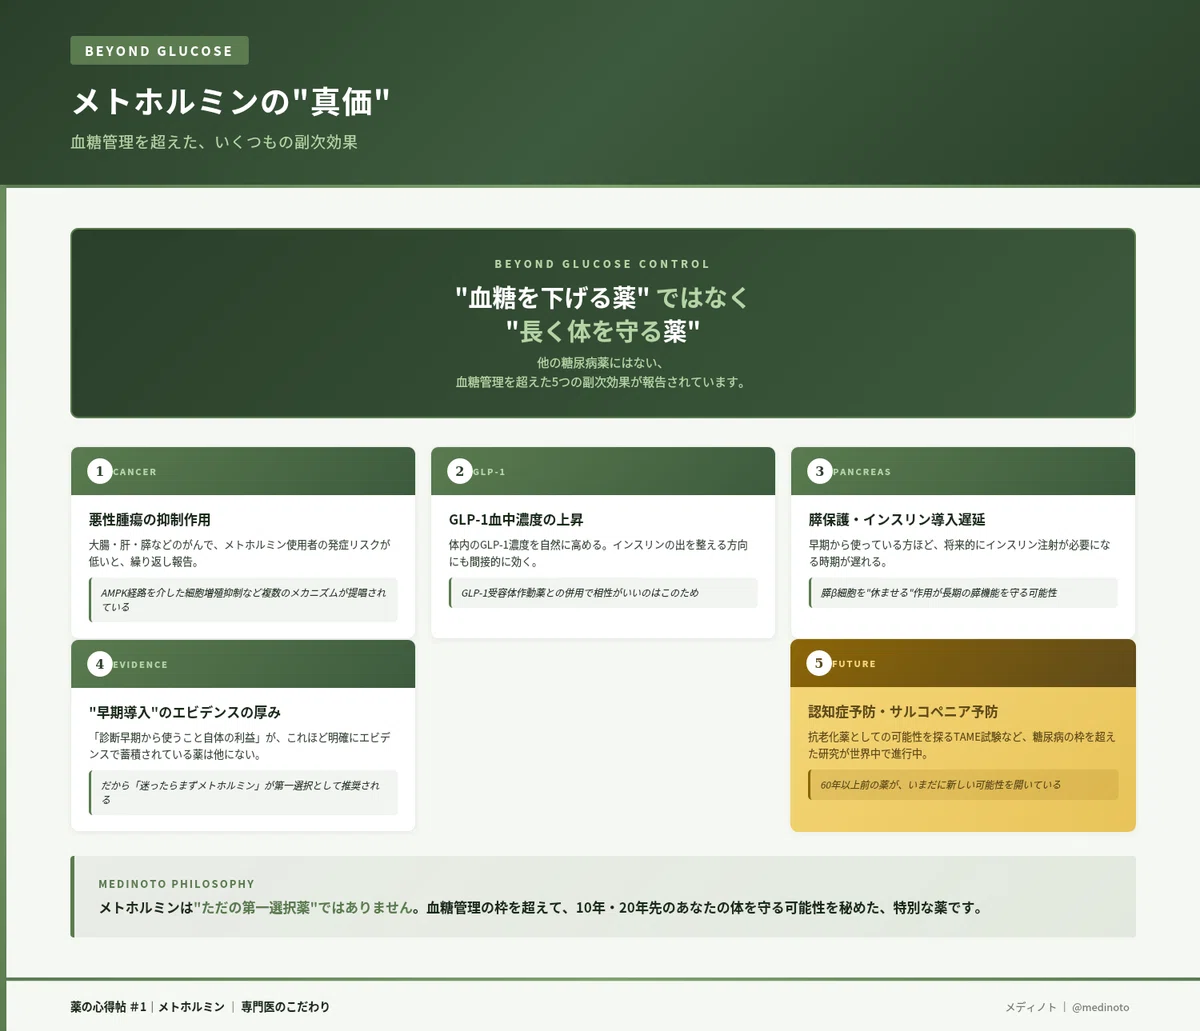1200x1031 pixels.
Task: Click paragraph starting 早期から使っている方ほど
Action: coord(959,553)
